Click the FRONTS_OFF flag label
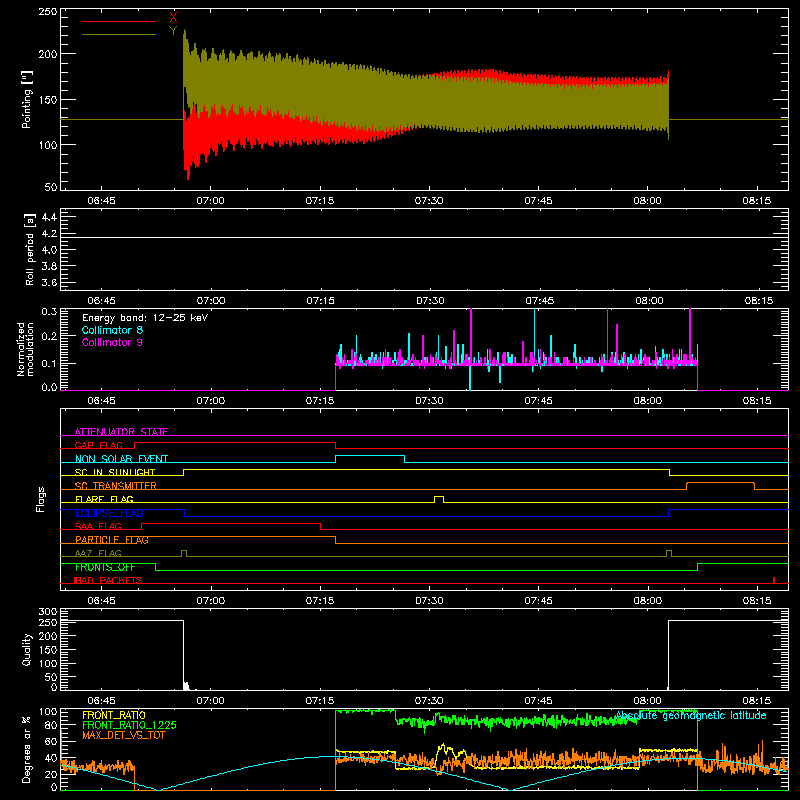Viewport: 800px width, 800px height. coord(105,567)
